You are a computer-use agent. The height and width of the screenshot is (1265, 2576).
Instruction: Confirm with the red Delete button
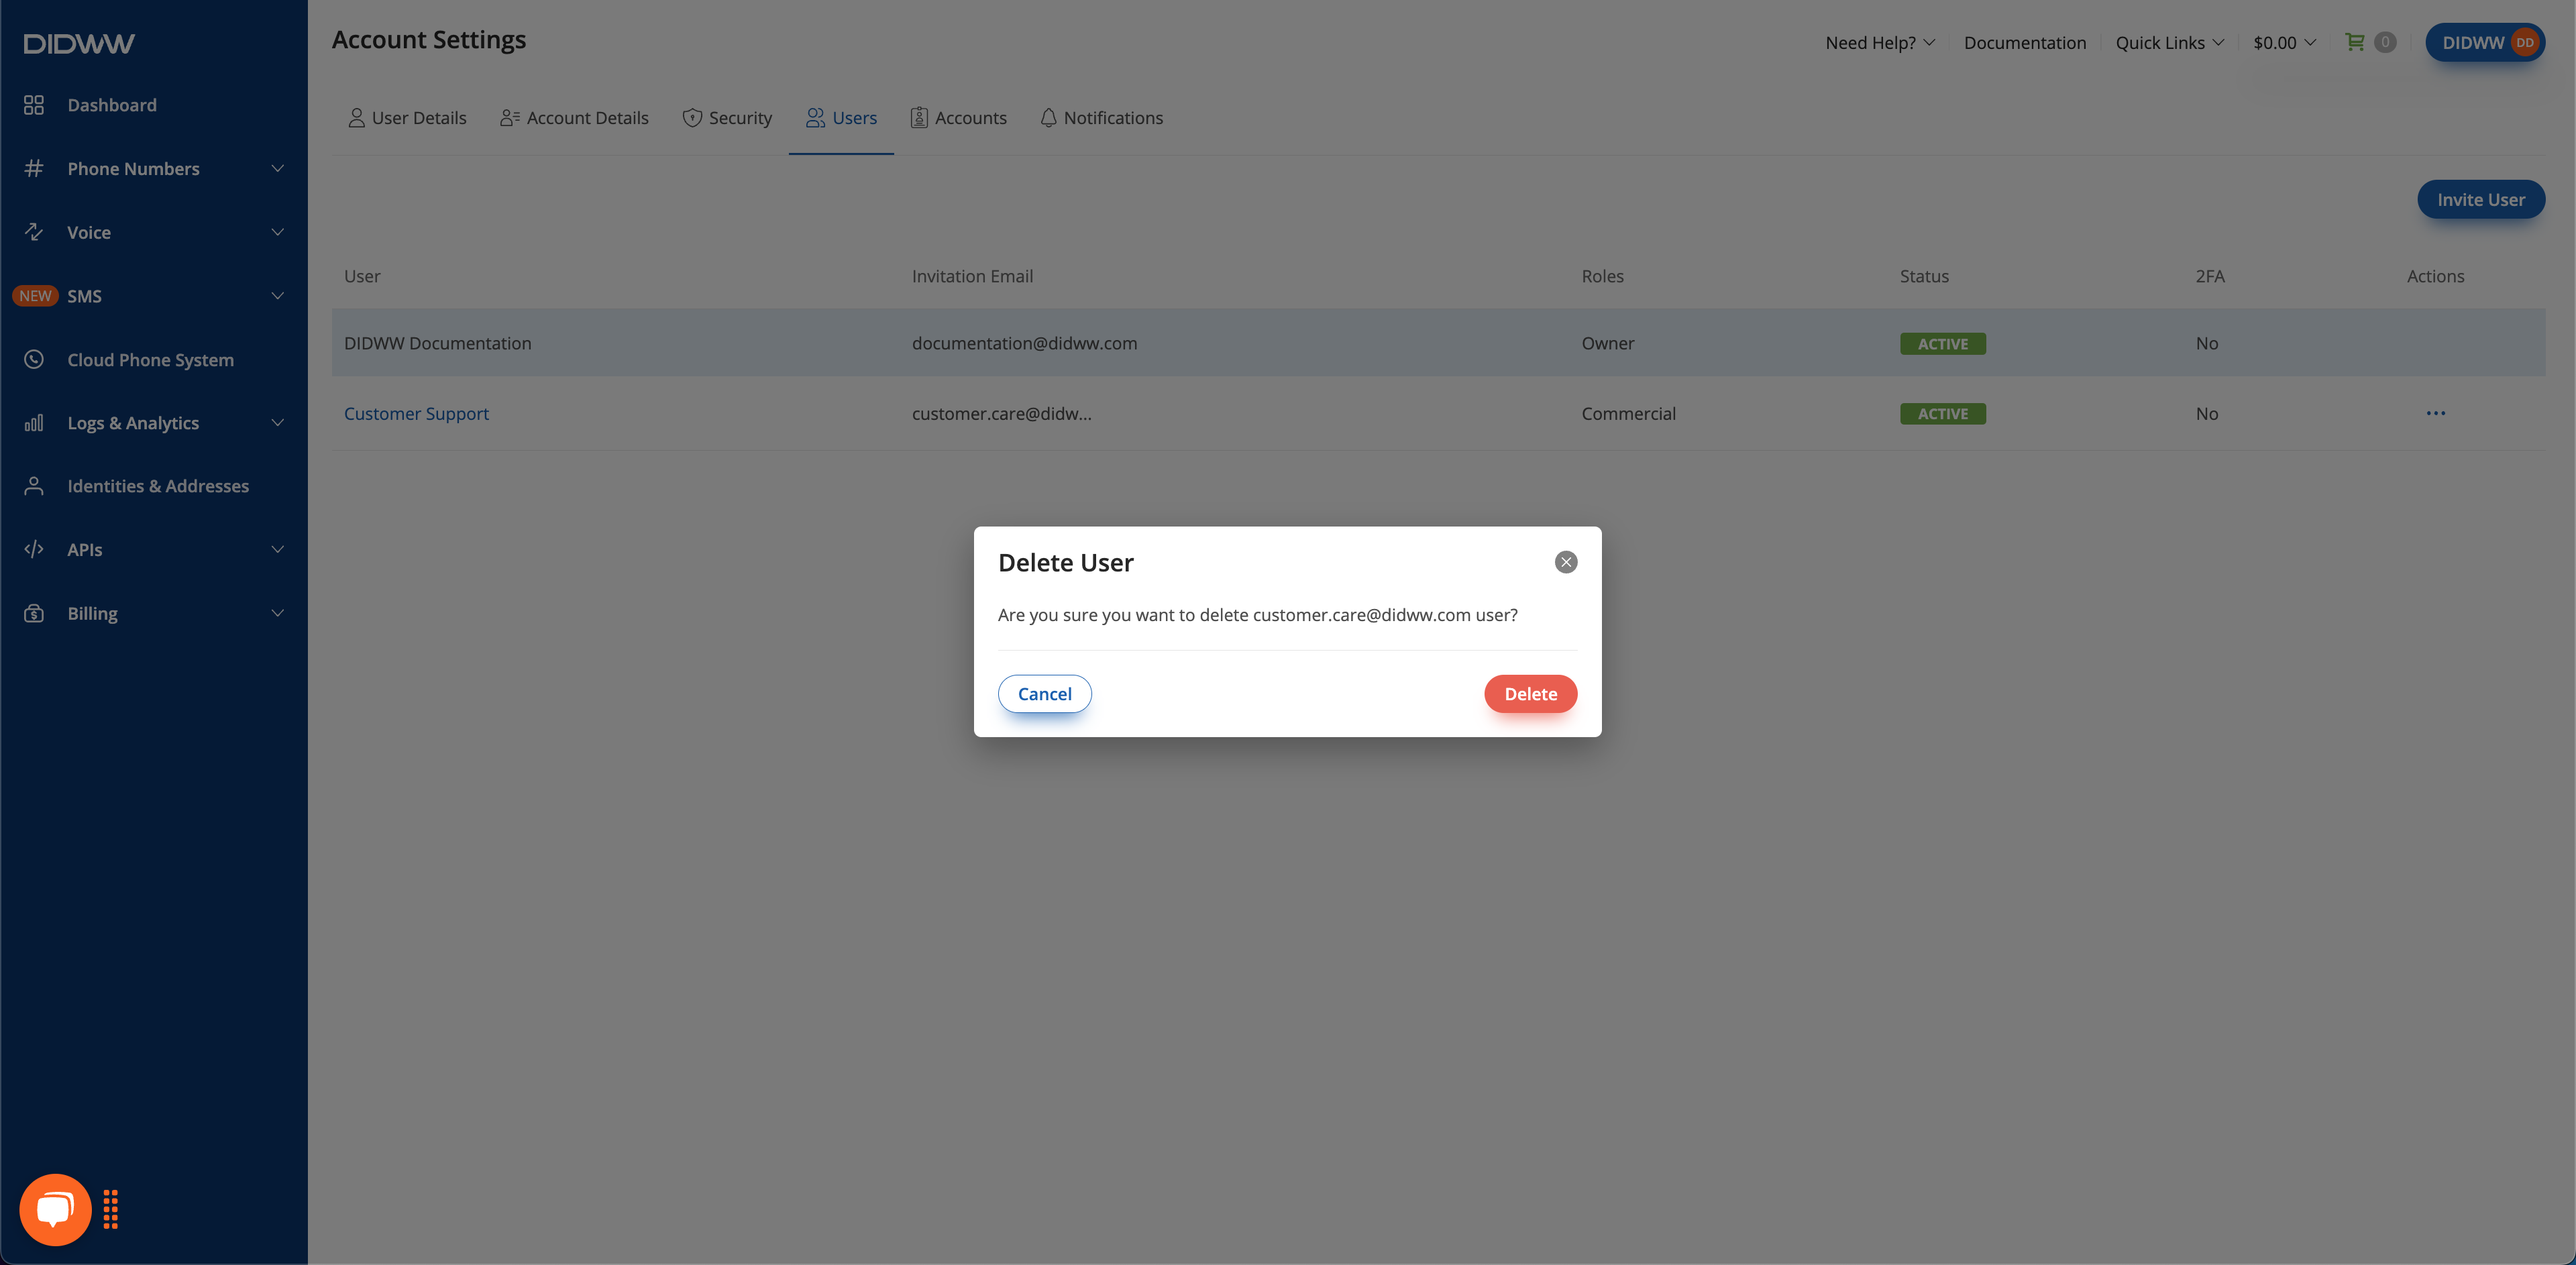pyautogui.click(x=1530, y=693)
